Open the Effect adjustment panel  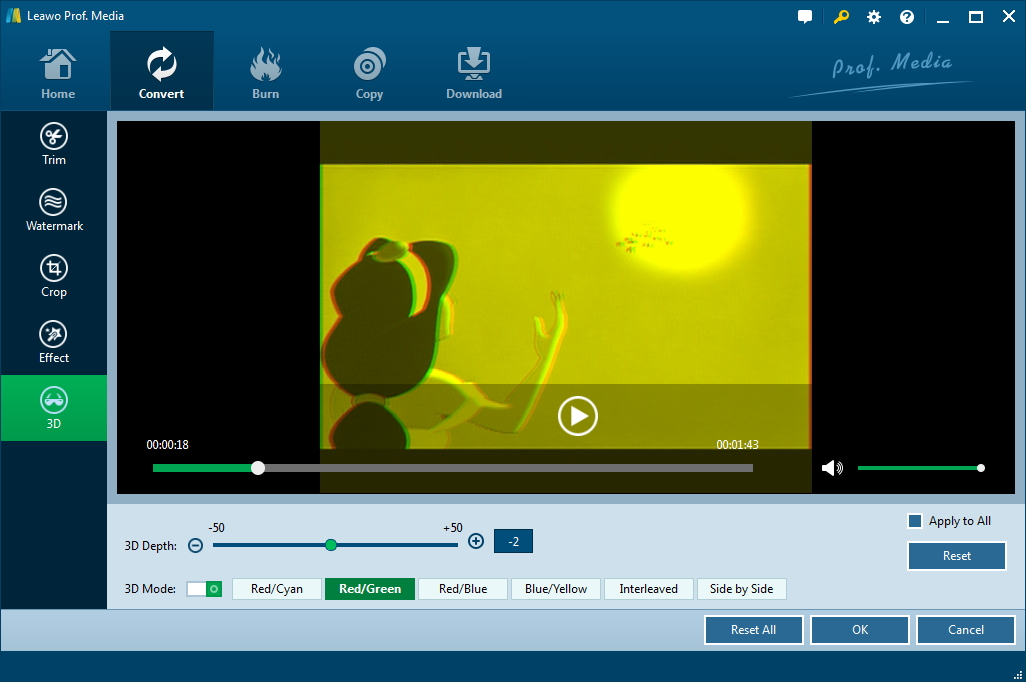point(54,342)
